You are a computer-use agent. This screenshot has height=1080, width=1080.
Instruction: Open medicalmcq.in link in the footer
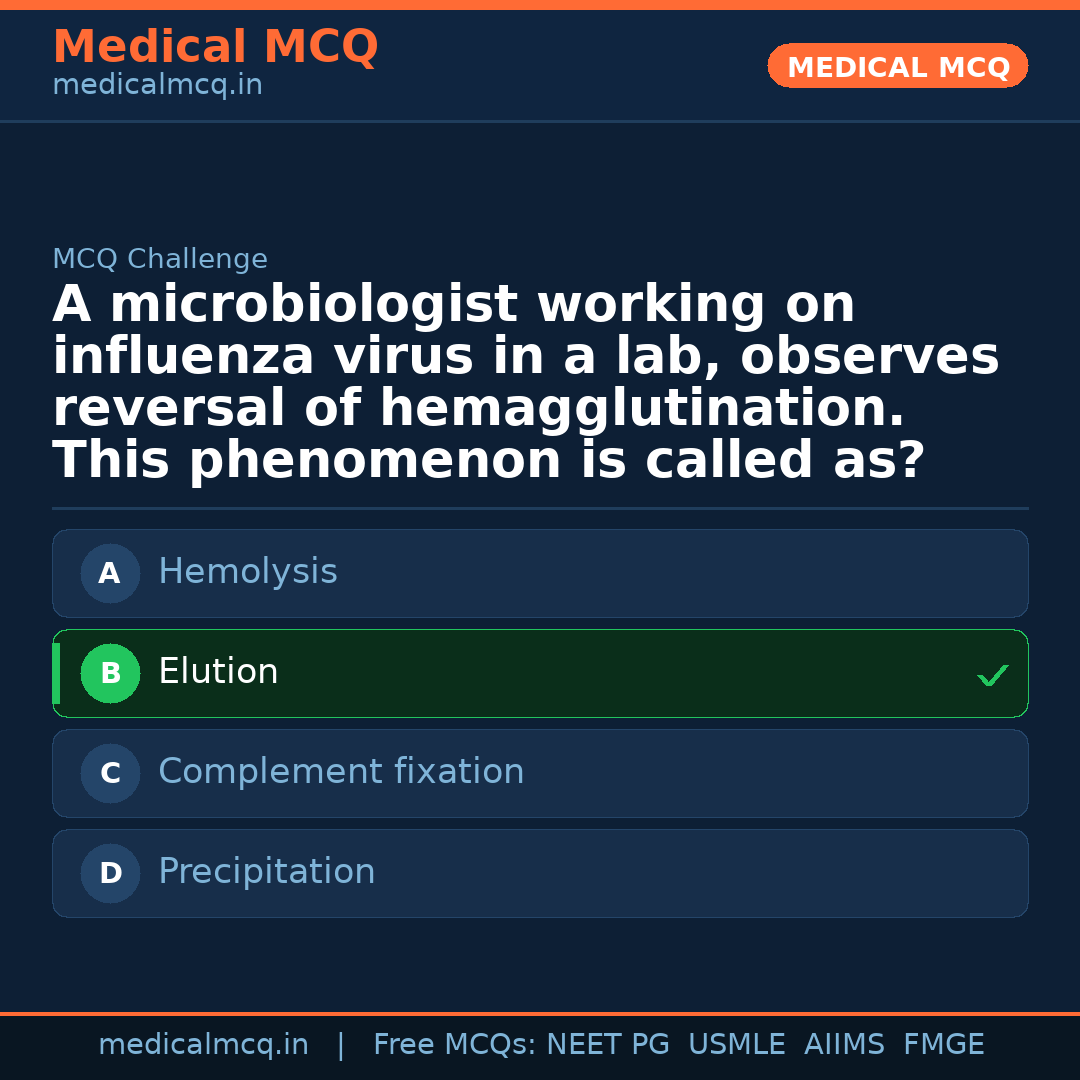pos(203,1045)
